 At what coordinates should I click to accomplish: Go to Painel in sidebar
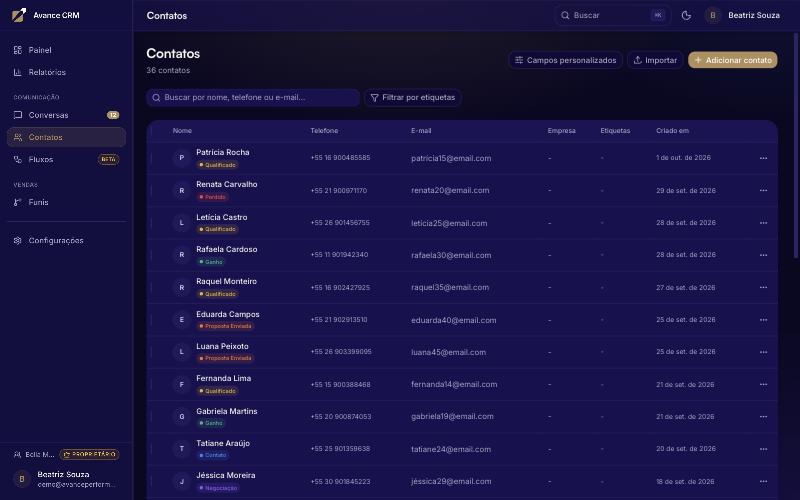[66, 50]
